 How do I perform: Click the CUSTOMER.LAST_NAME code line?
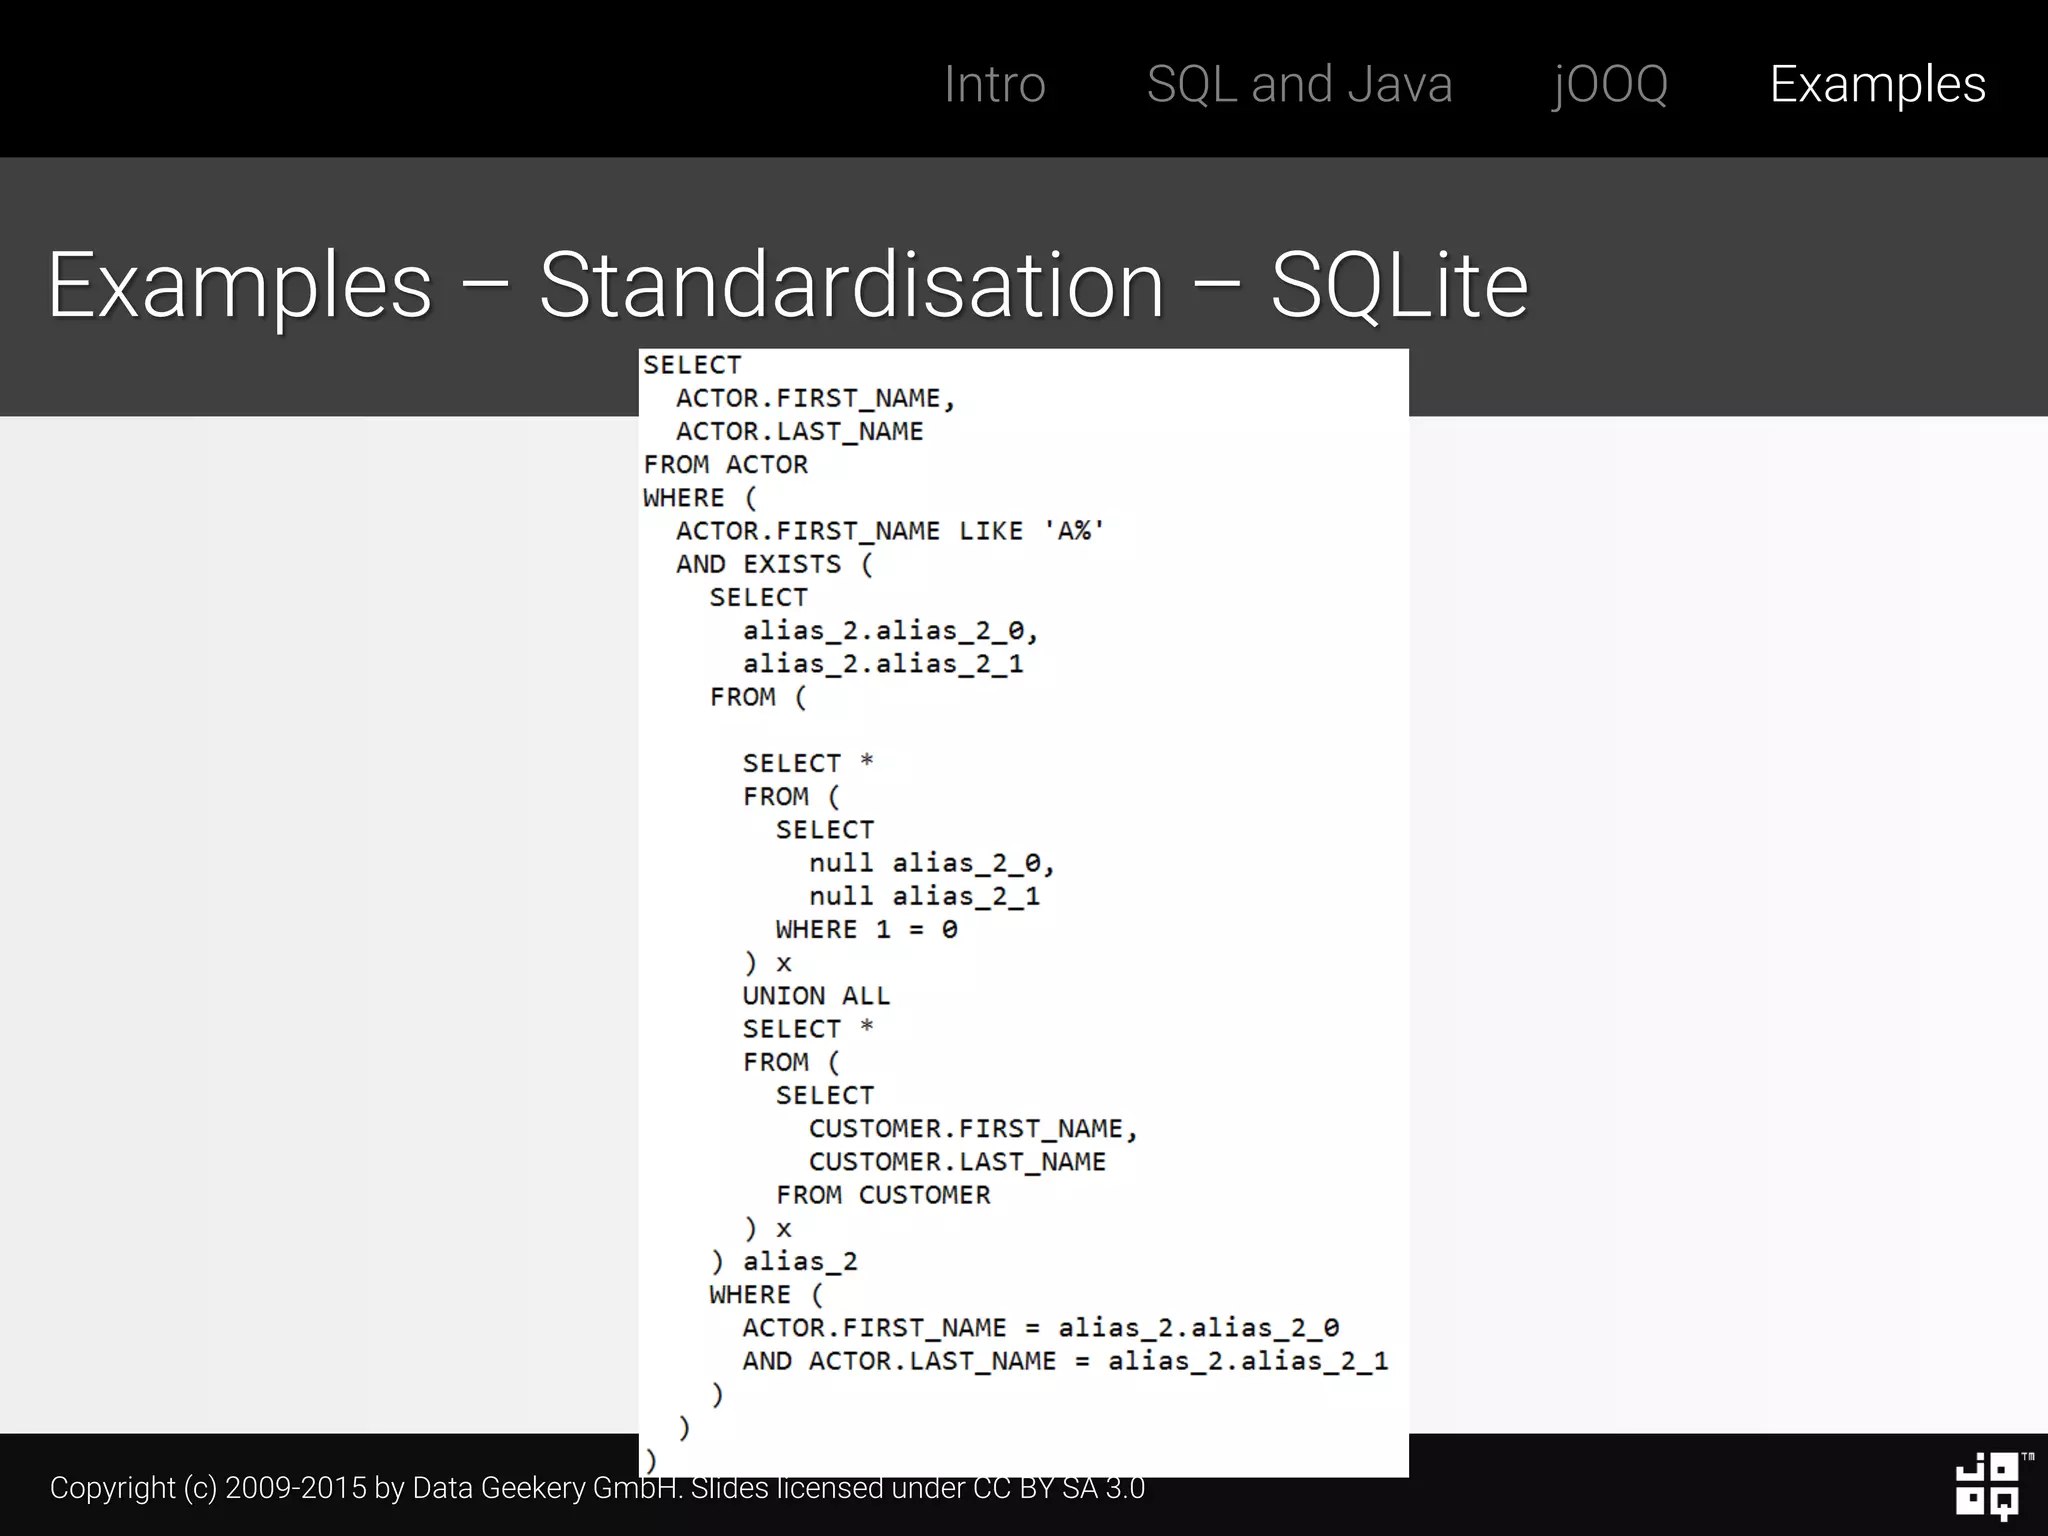coord(957,1162)
